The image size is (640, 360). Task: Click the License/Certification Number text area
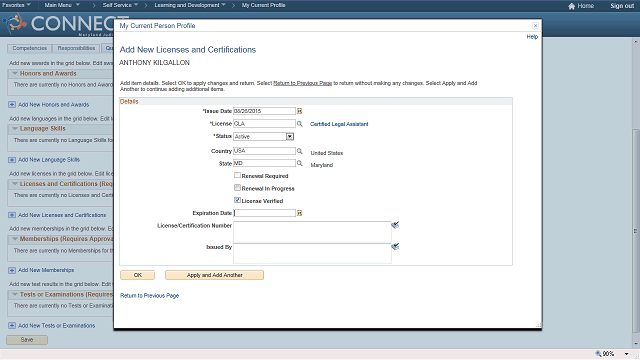(x=312, y=232)
